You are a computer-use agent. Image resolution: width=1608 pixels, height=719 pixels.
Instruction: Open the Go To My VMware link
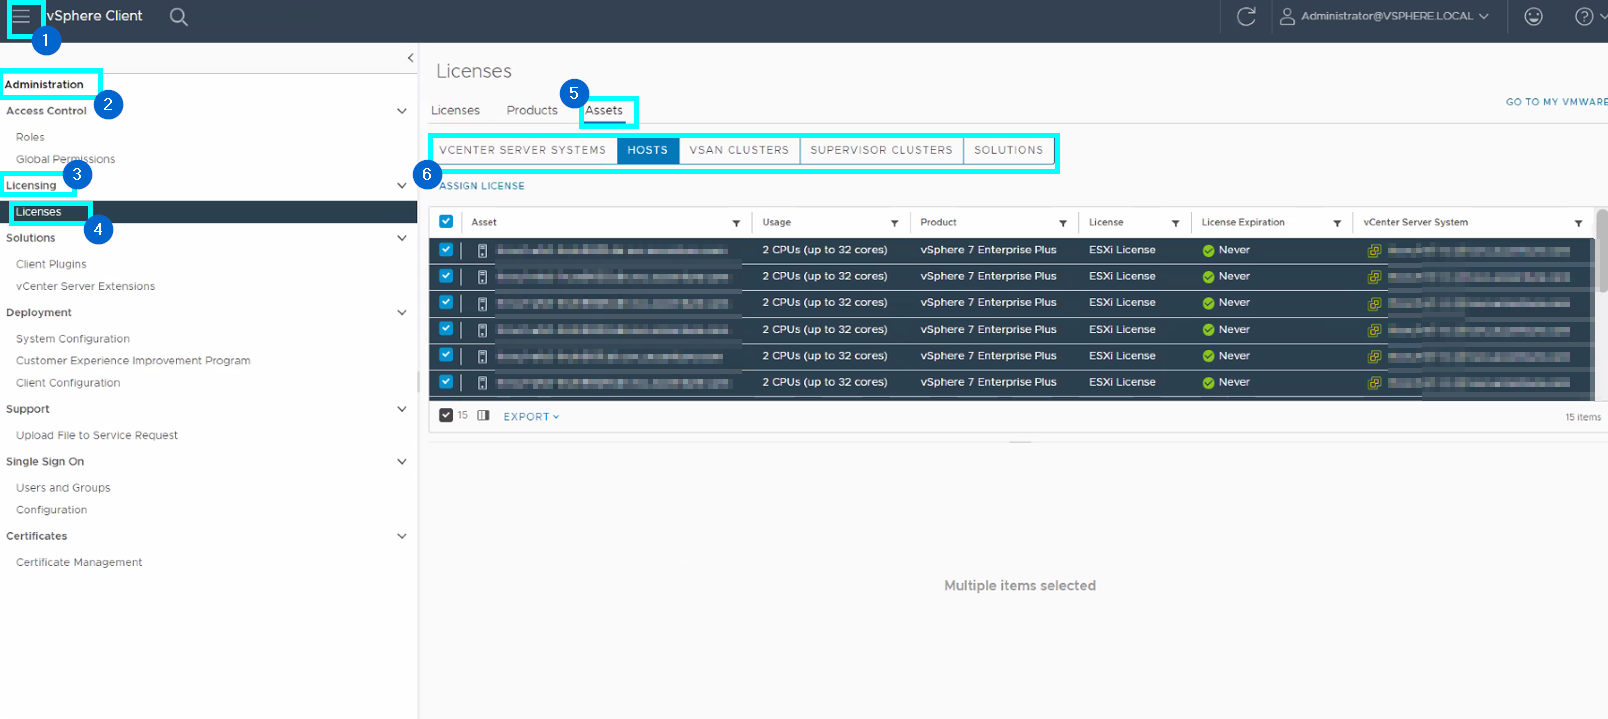tap(1556, 102)
